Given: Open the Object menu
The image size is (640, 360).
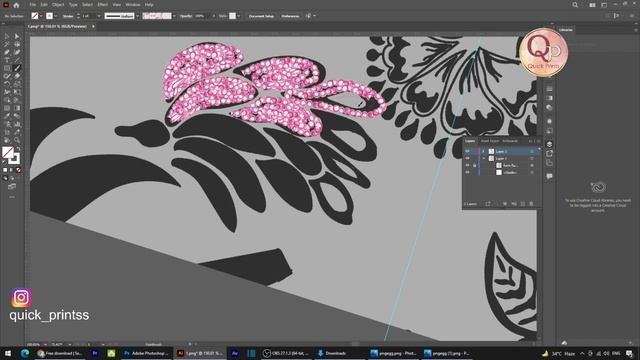Looking at the screenshot, I should (58, 5).
